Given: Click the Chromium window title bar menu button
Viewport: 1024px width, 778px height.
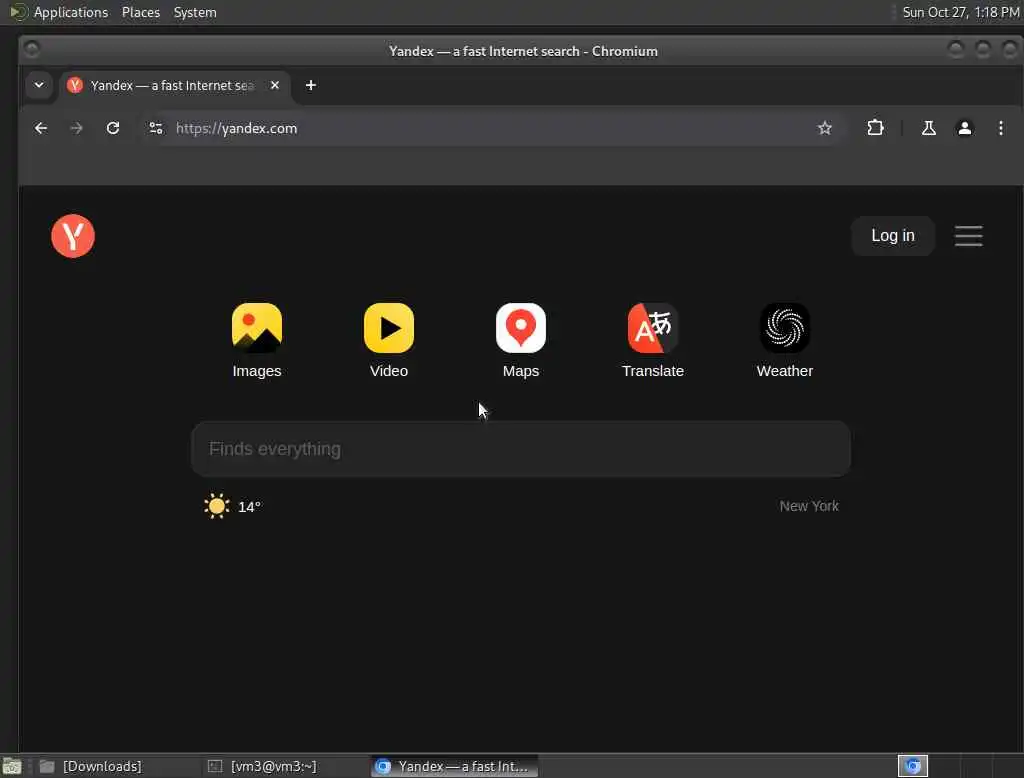Looking at the screenshot, I should point(32,50).
